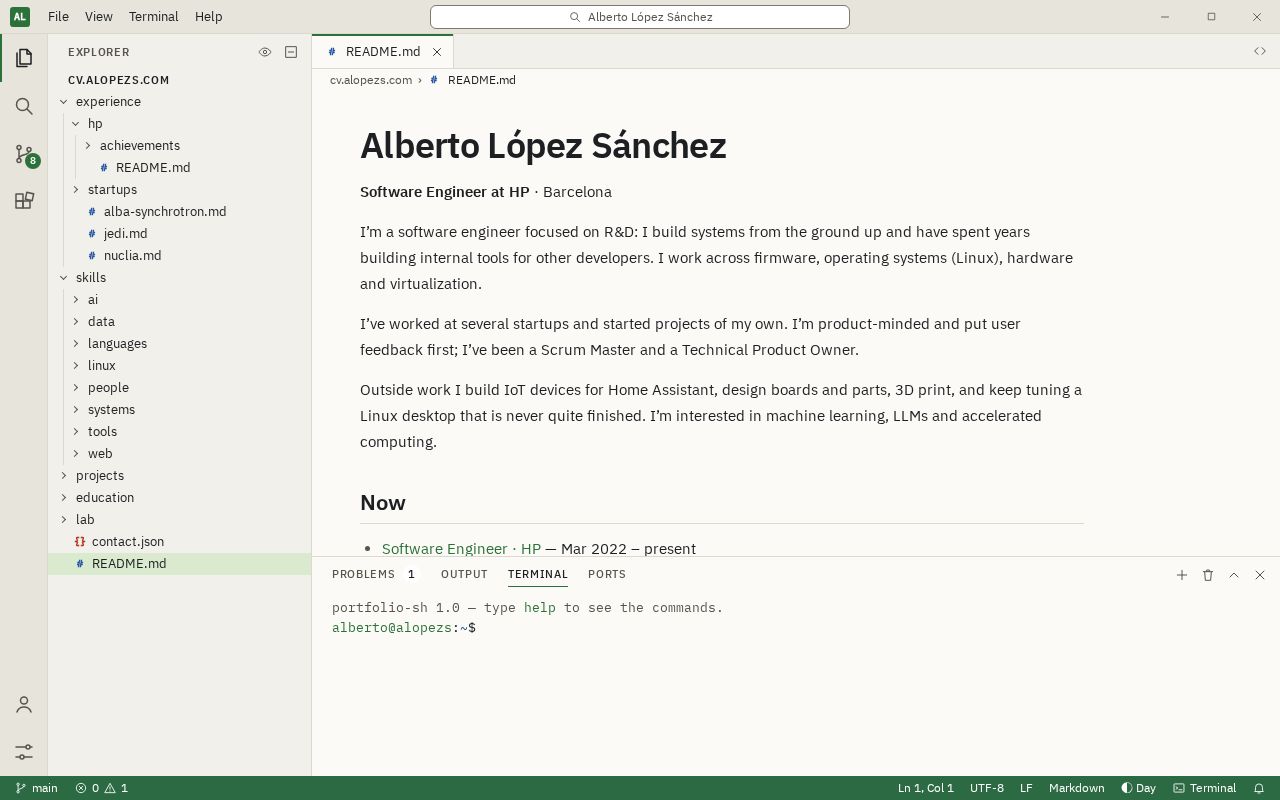Open the Search view in activity bar
The width and height of the screenshot is (1280, 800).
pos(24,106)
